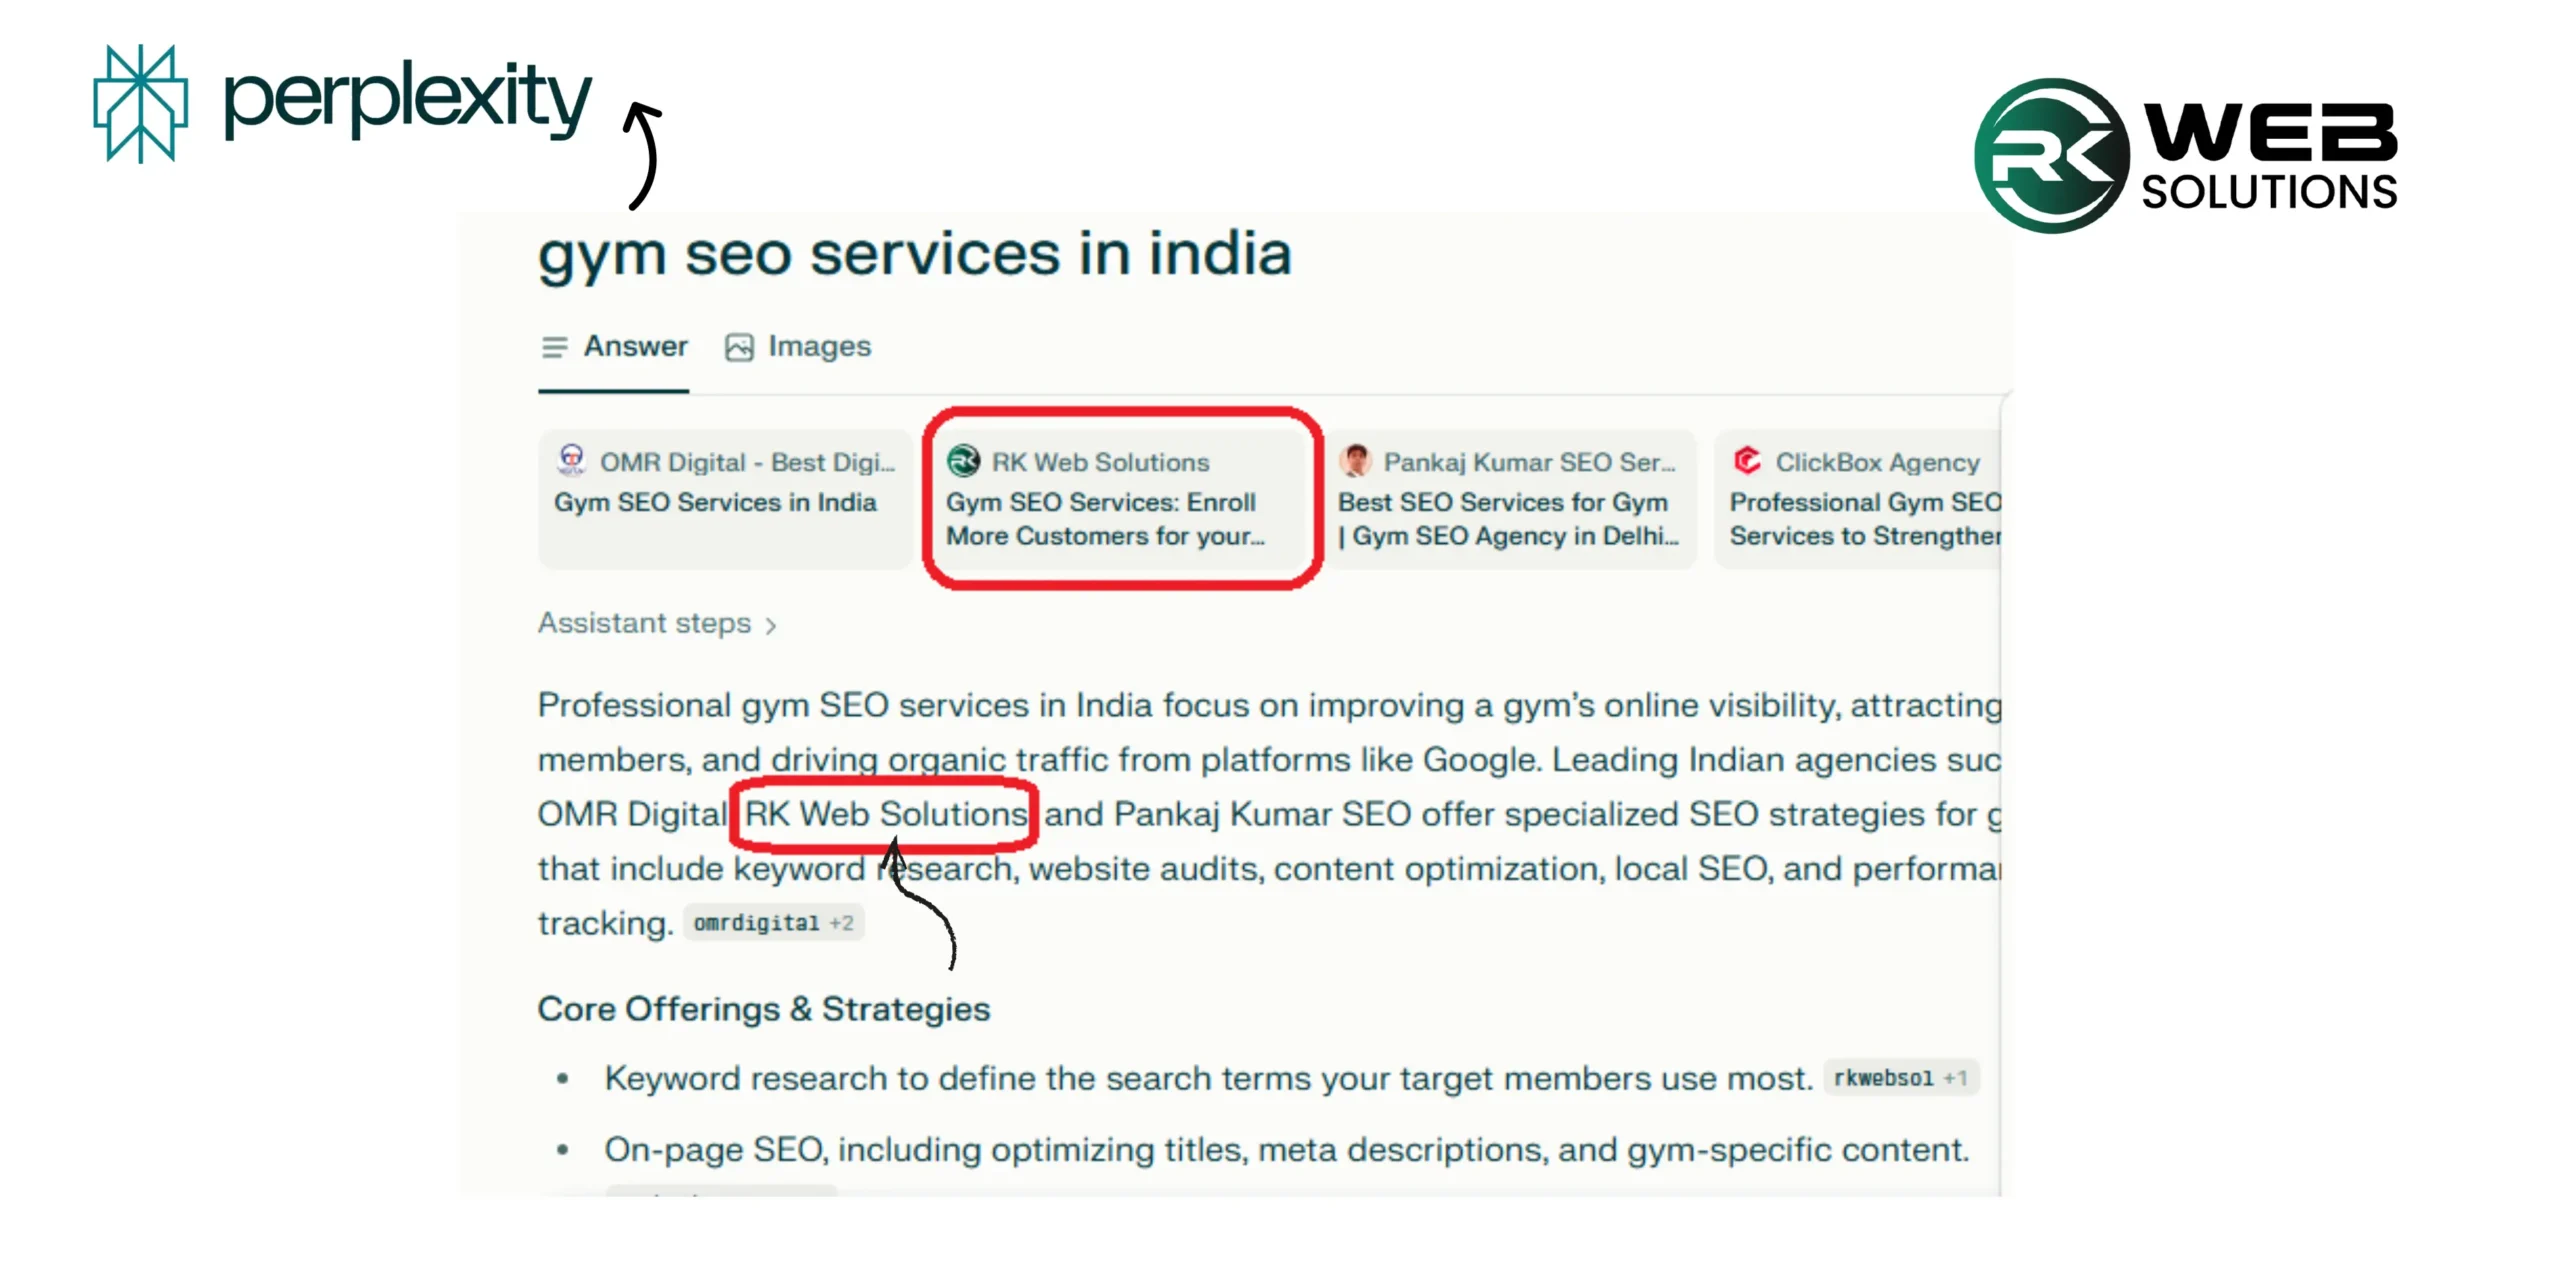Open the rkwebsol +1 citation chip
Screen dimensions: 2560x1280
[1900, 1078]
